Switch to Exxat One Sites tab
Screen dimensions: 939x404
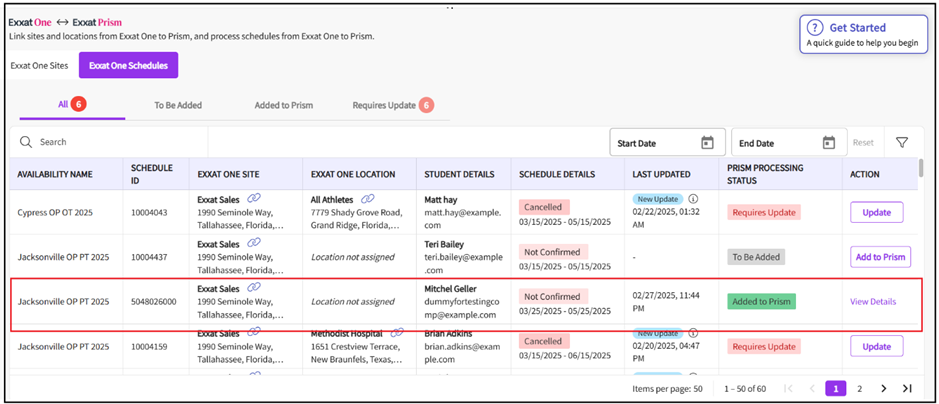click(x=39, y=66)
